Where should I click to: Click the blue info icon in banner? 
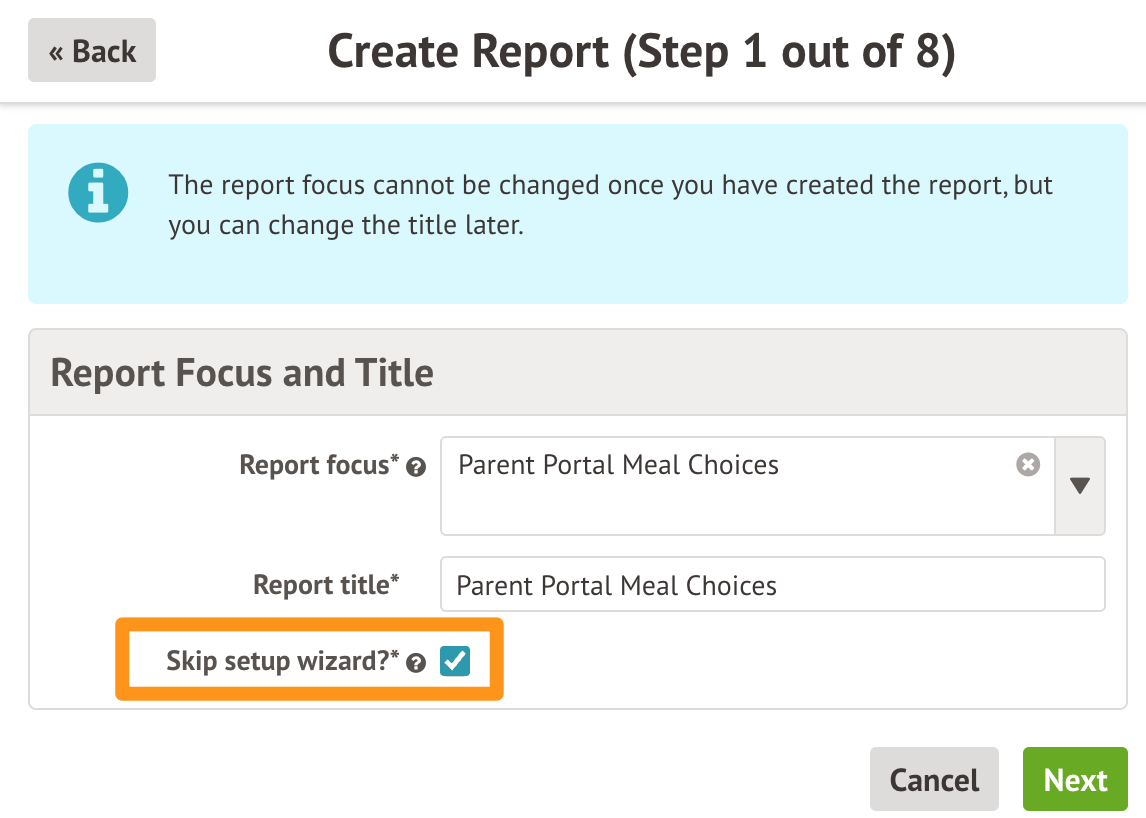click(x=99, y=192)
